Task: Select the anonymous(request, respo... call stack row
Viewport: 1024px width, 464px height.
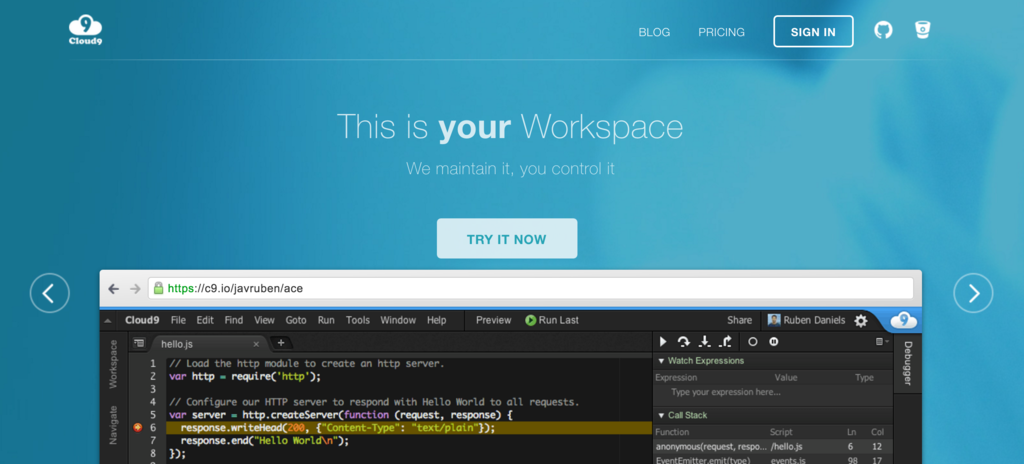Action: click(773, 447)
